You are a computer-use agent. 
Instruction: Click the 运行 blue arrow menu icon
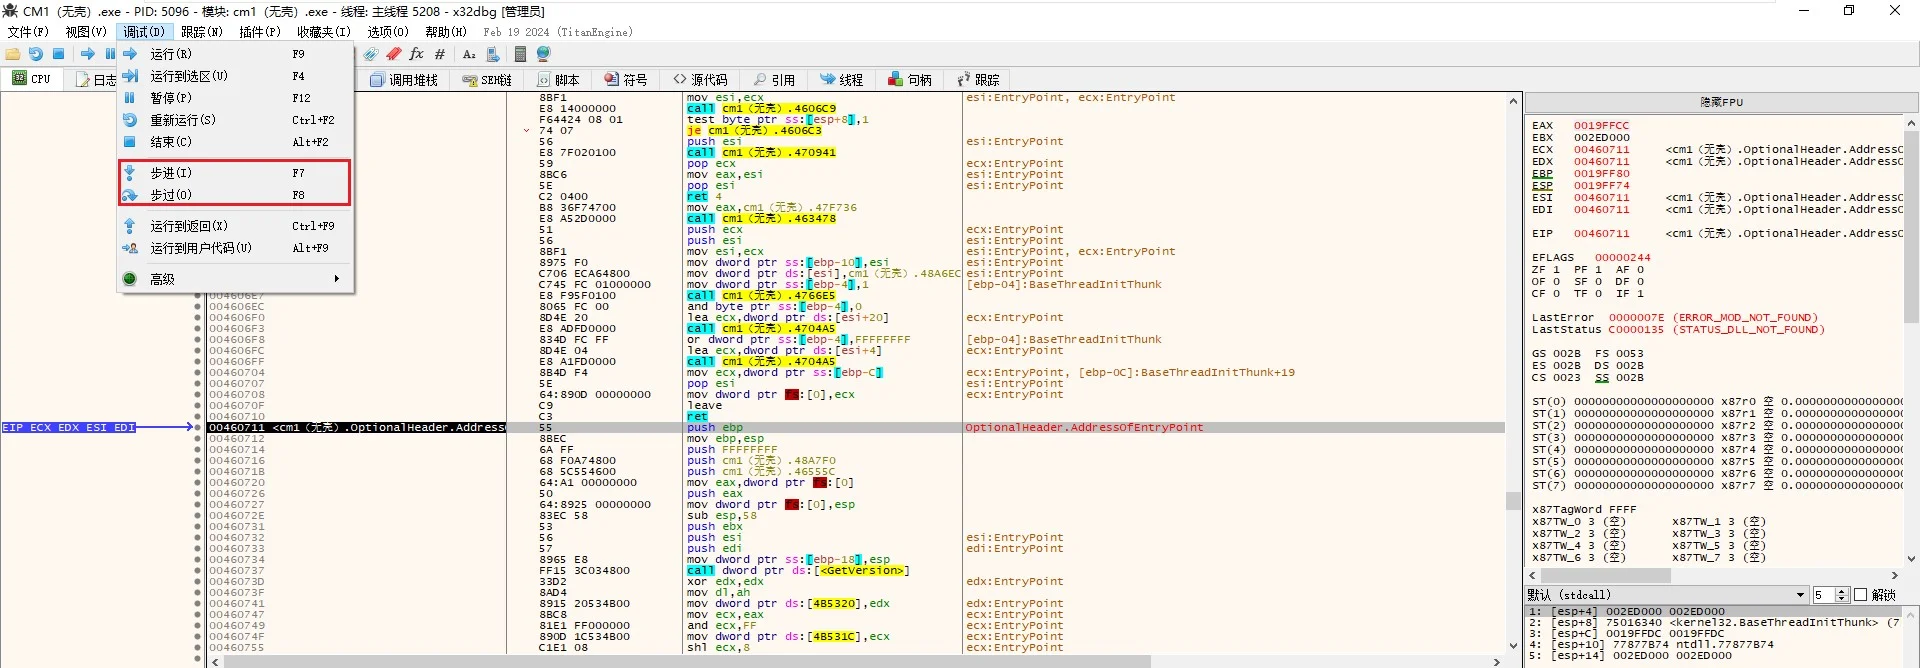point(130,54)
